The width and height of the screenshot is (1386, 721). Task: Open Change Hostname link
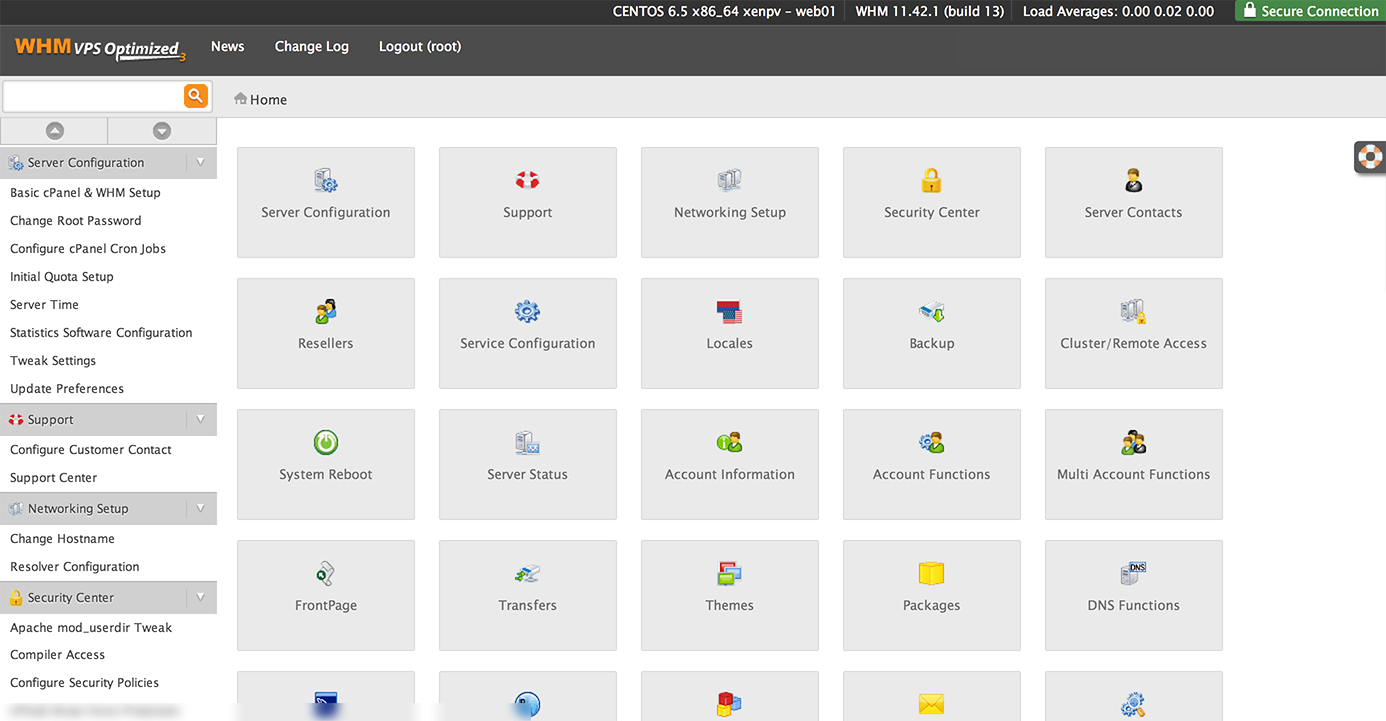[62, 538]
